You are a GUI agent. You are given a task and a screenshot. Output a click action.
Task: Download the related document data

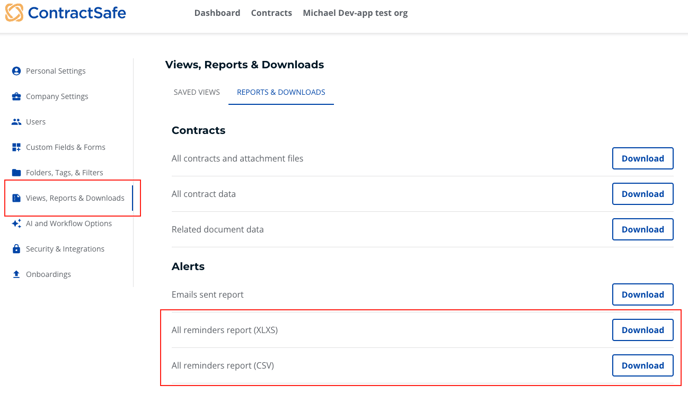(x=643, y=229)
